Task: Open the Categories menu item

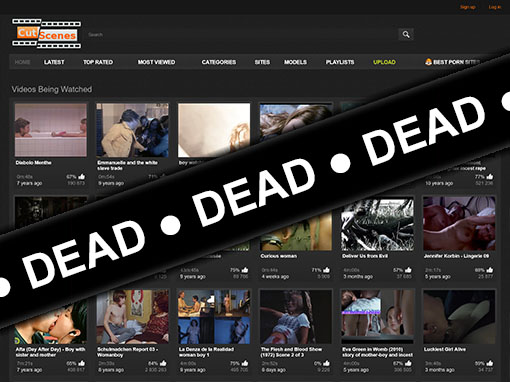Action: (x=219, y=62)
